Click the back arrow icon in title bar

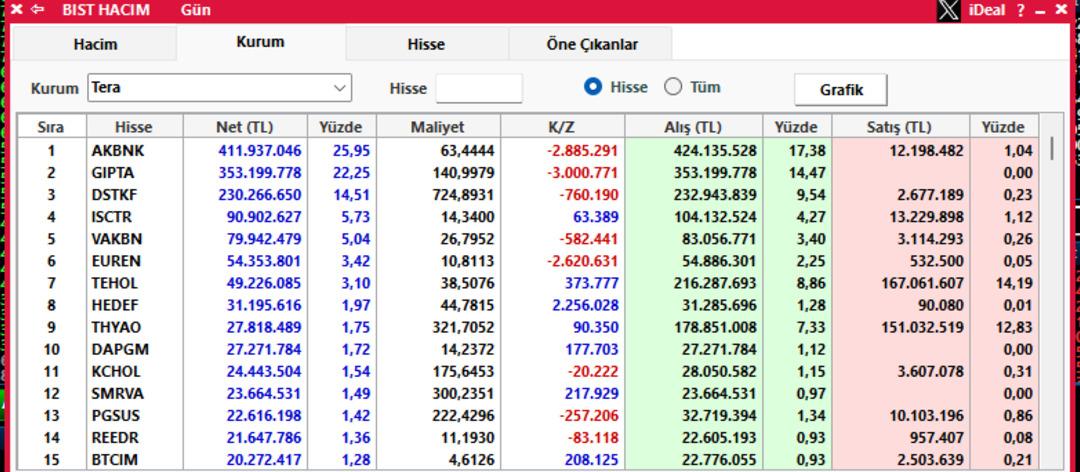pos(38,10)
